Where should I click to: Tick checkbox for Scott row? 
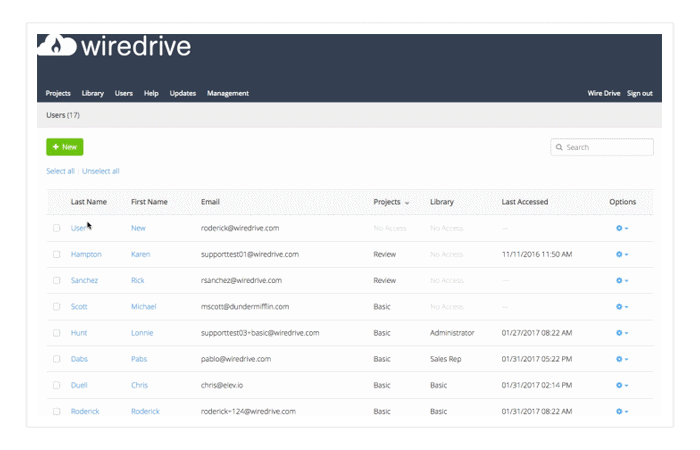[56, 307]
